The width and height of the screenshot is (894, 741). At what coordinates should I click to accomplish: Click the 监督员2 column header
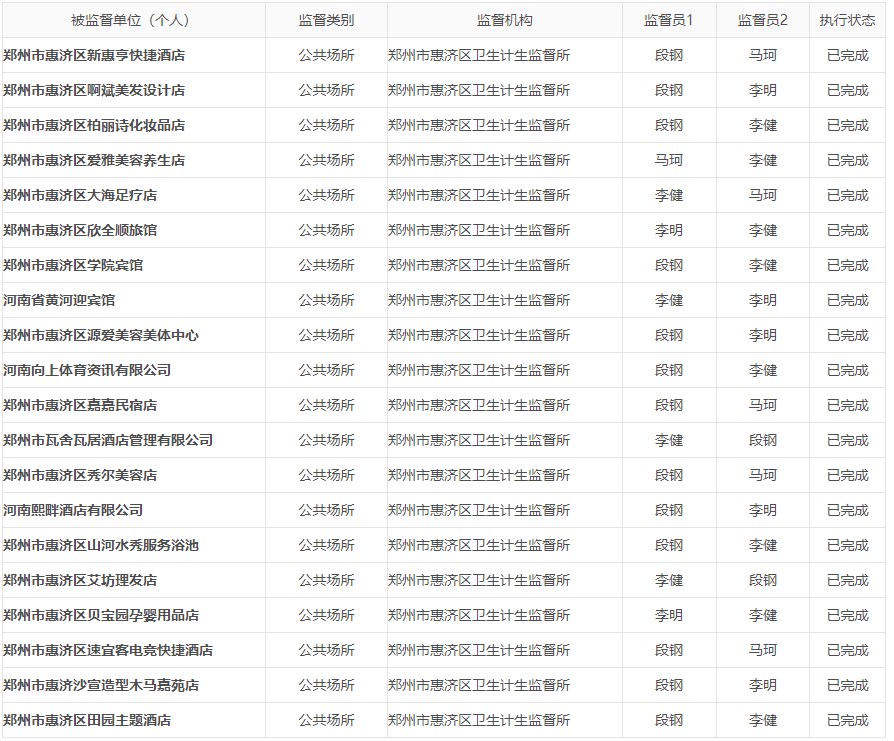(762, 21)
